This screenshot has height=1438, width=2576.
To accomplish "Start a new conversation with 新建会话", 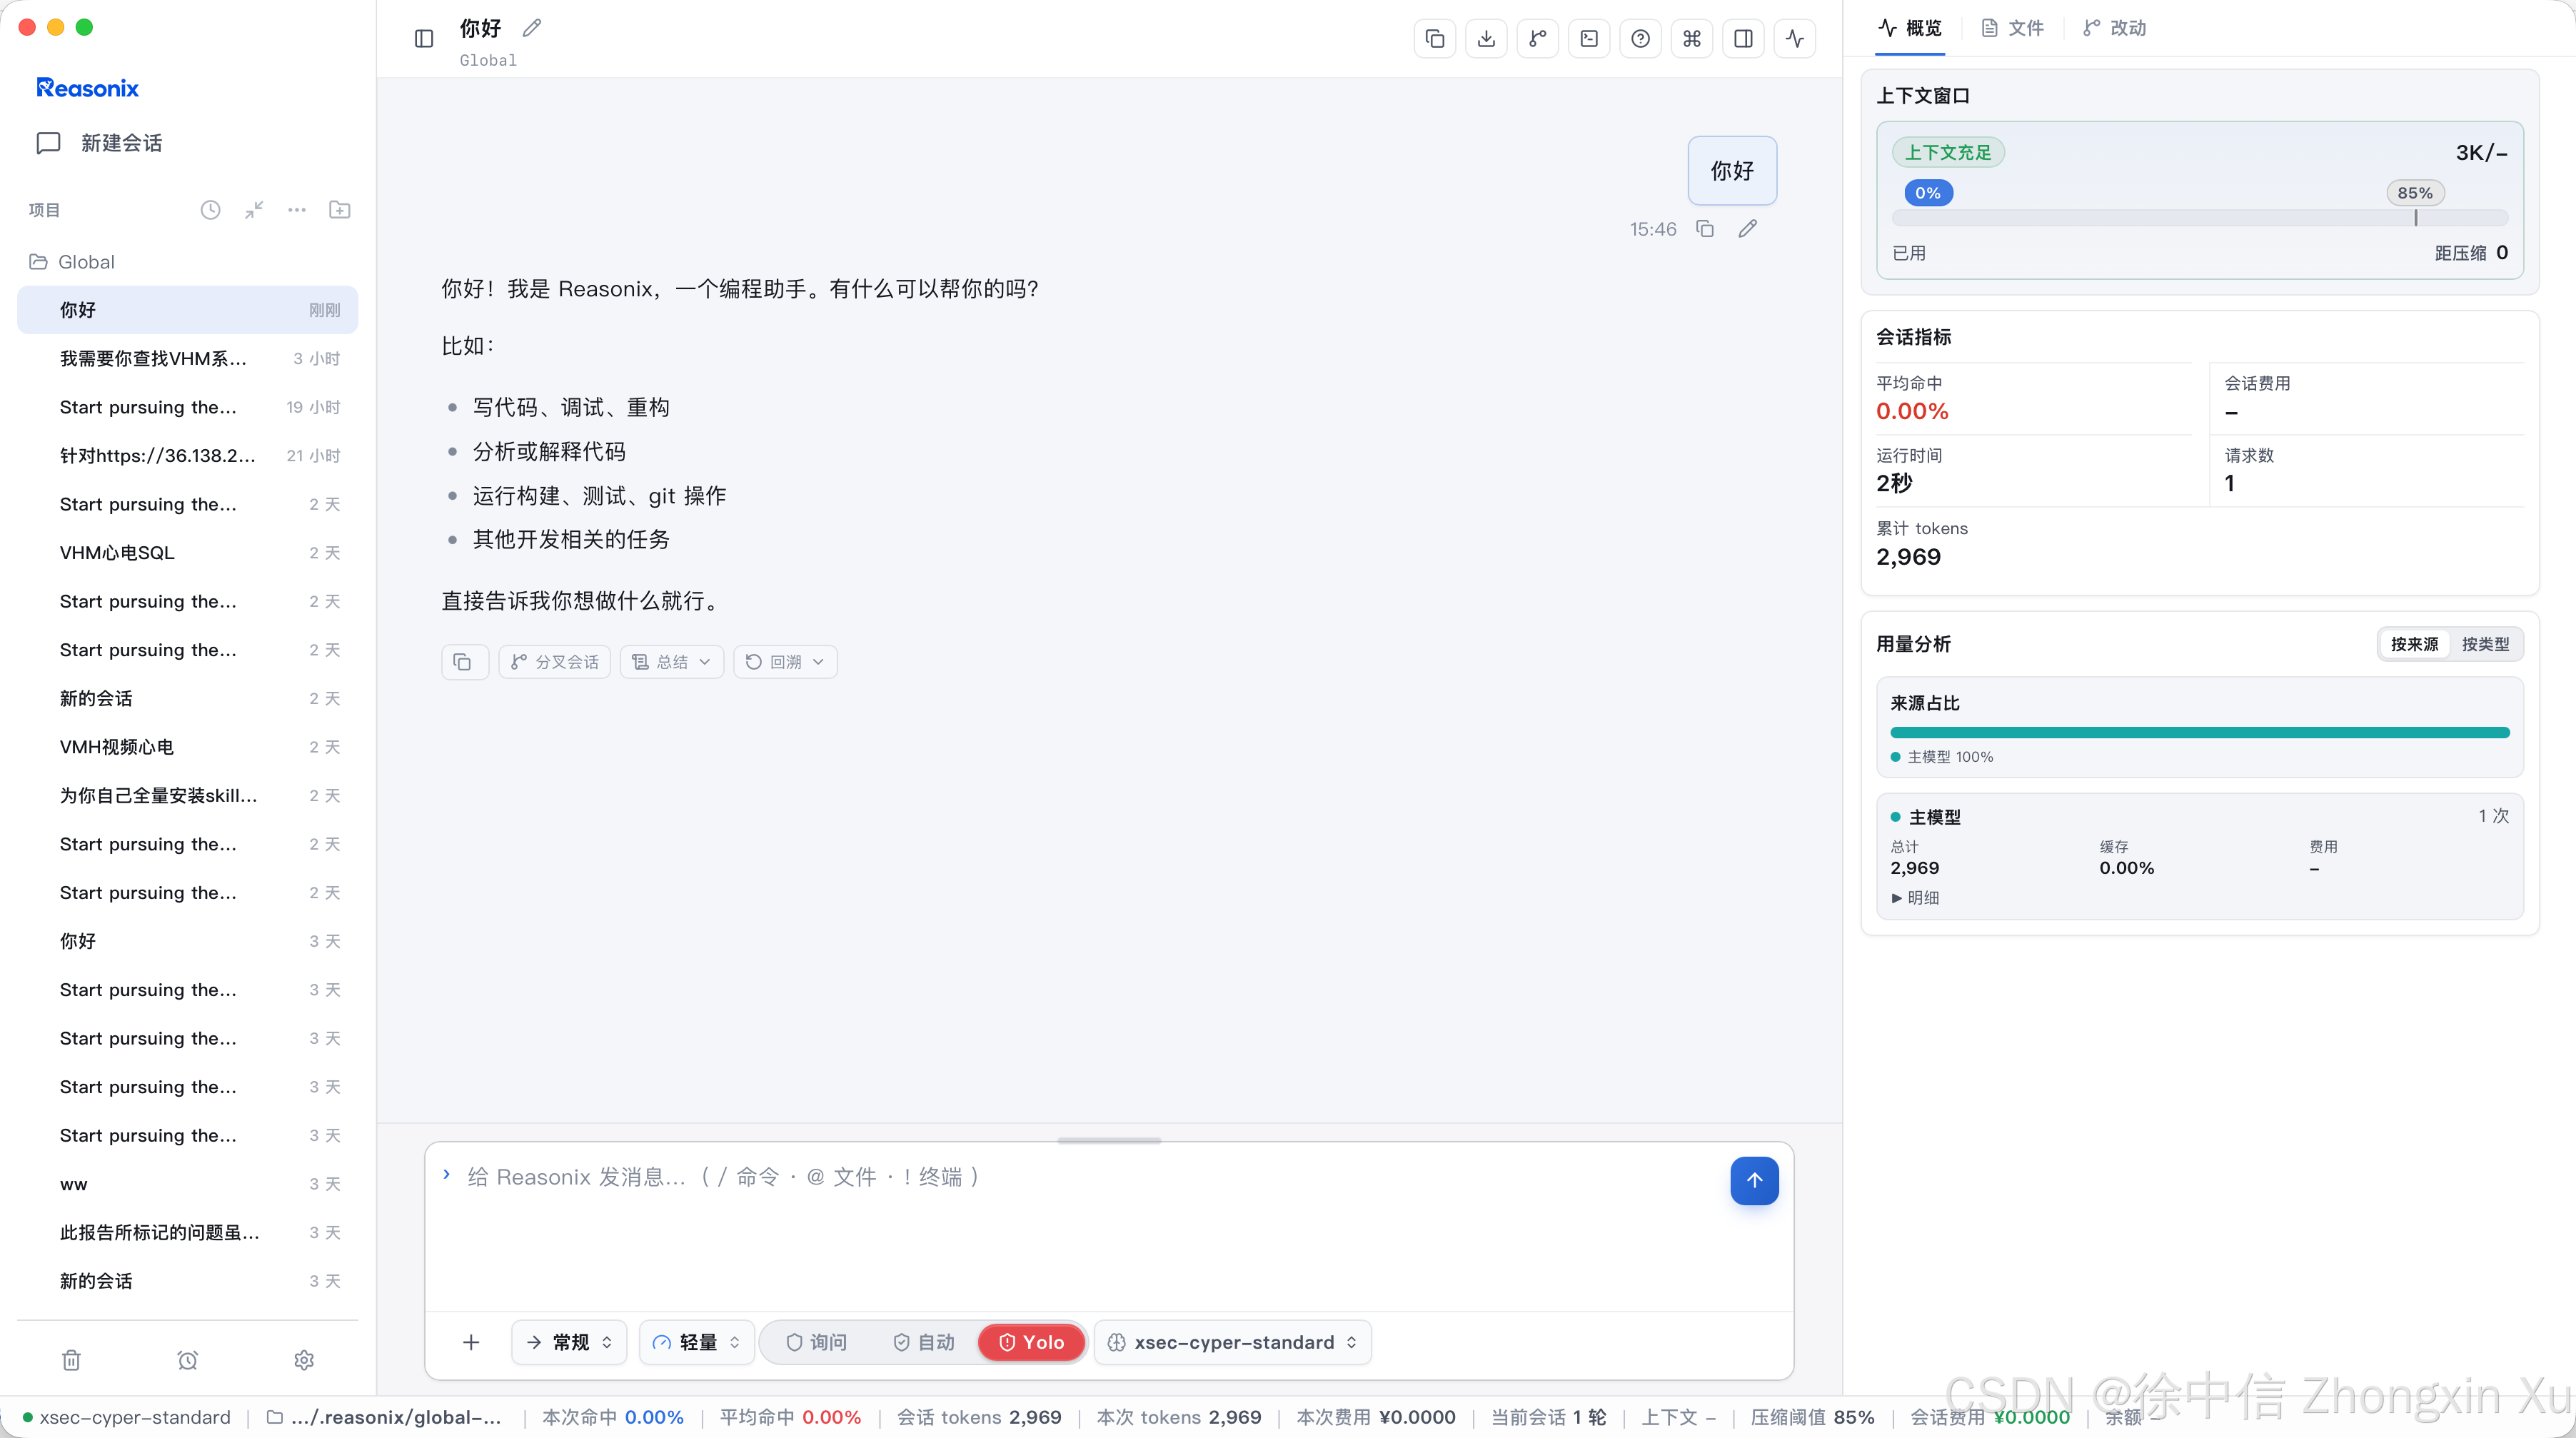I will click(100, 143).
